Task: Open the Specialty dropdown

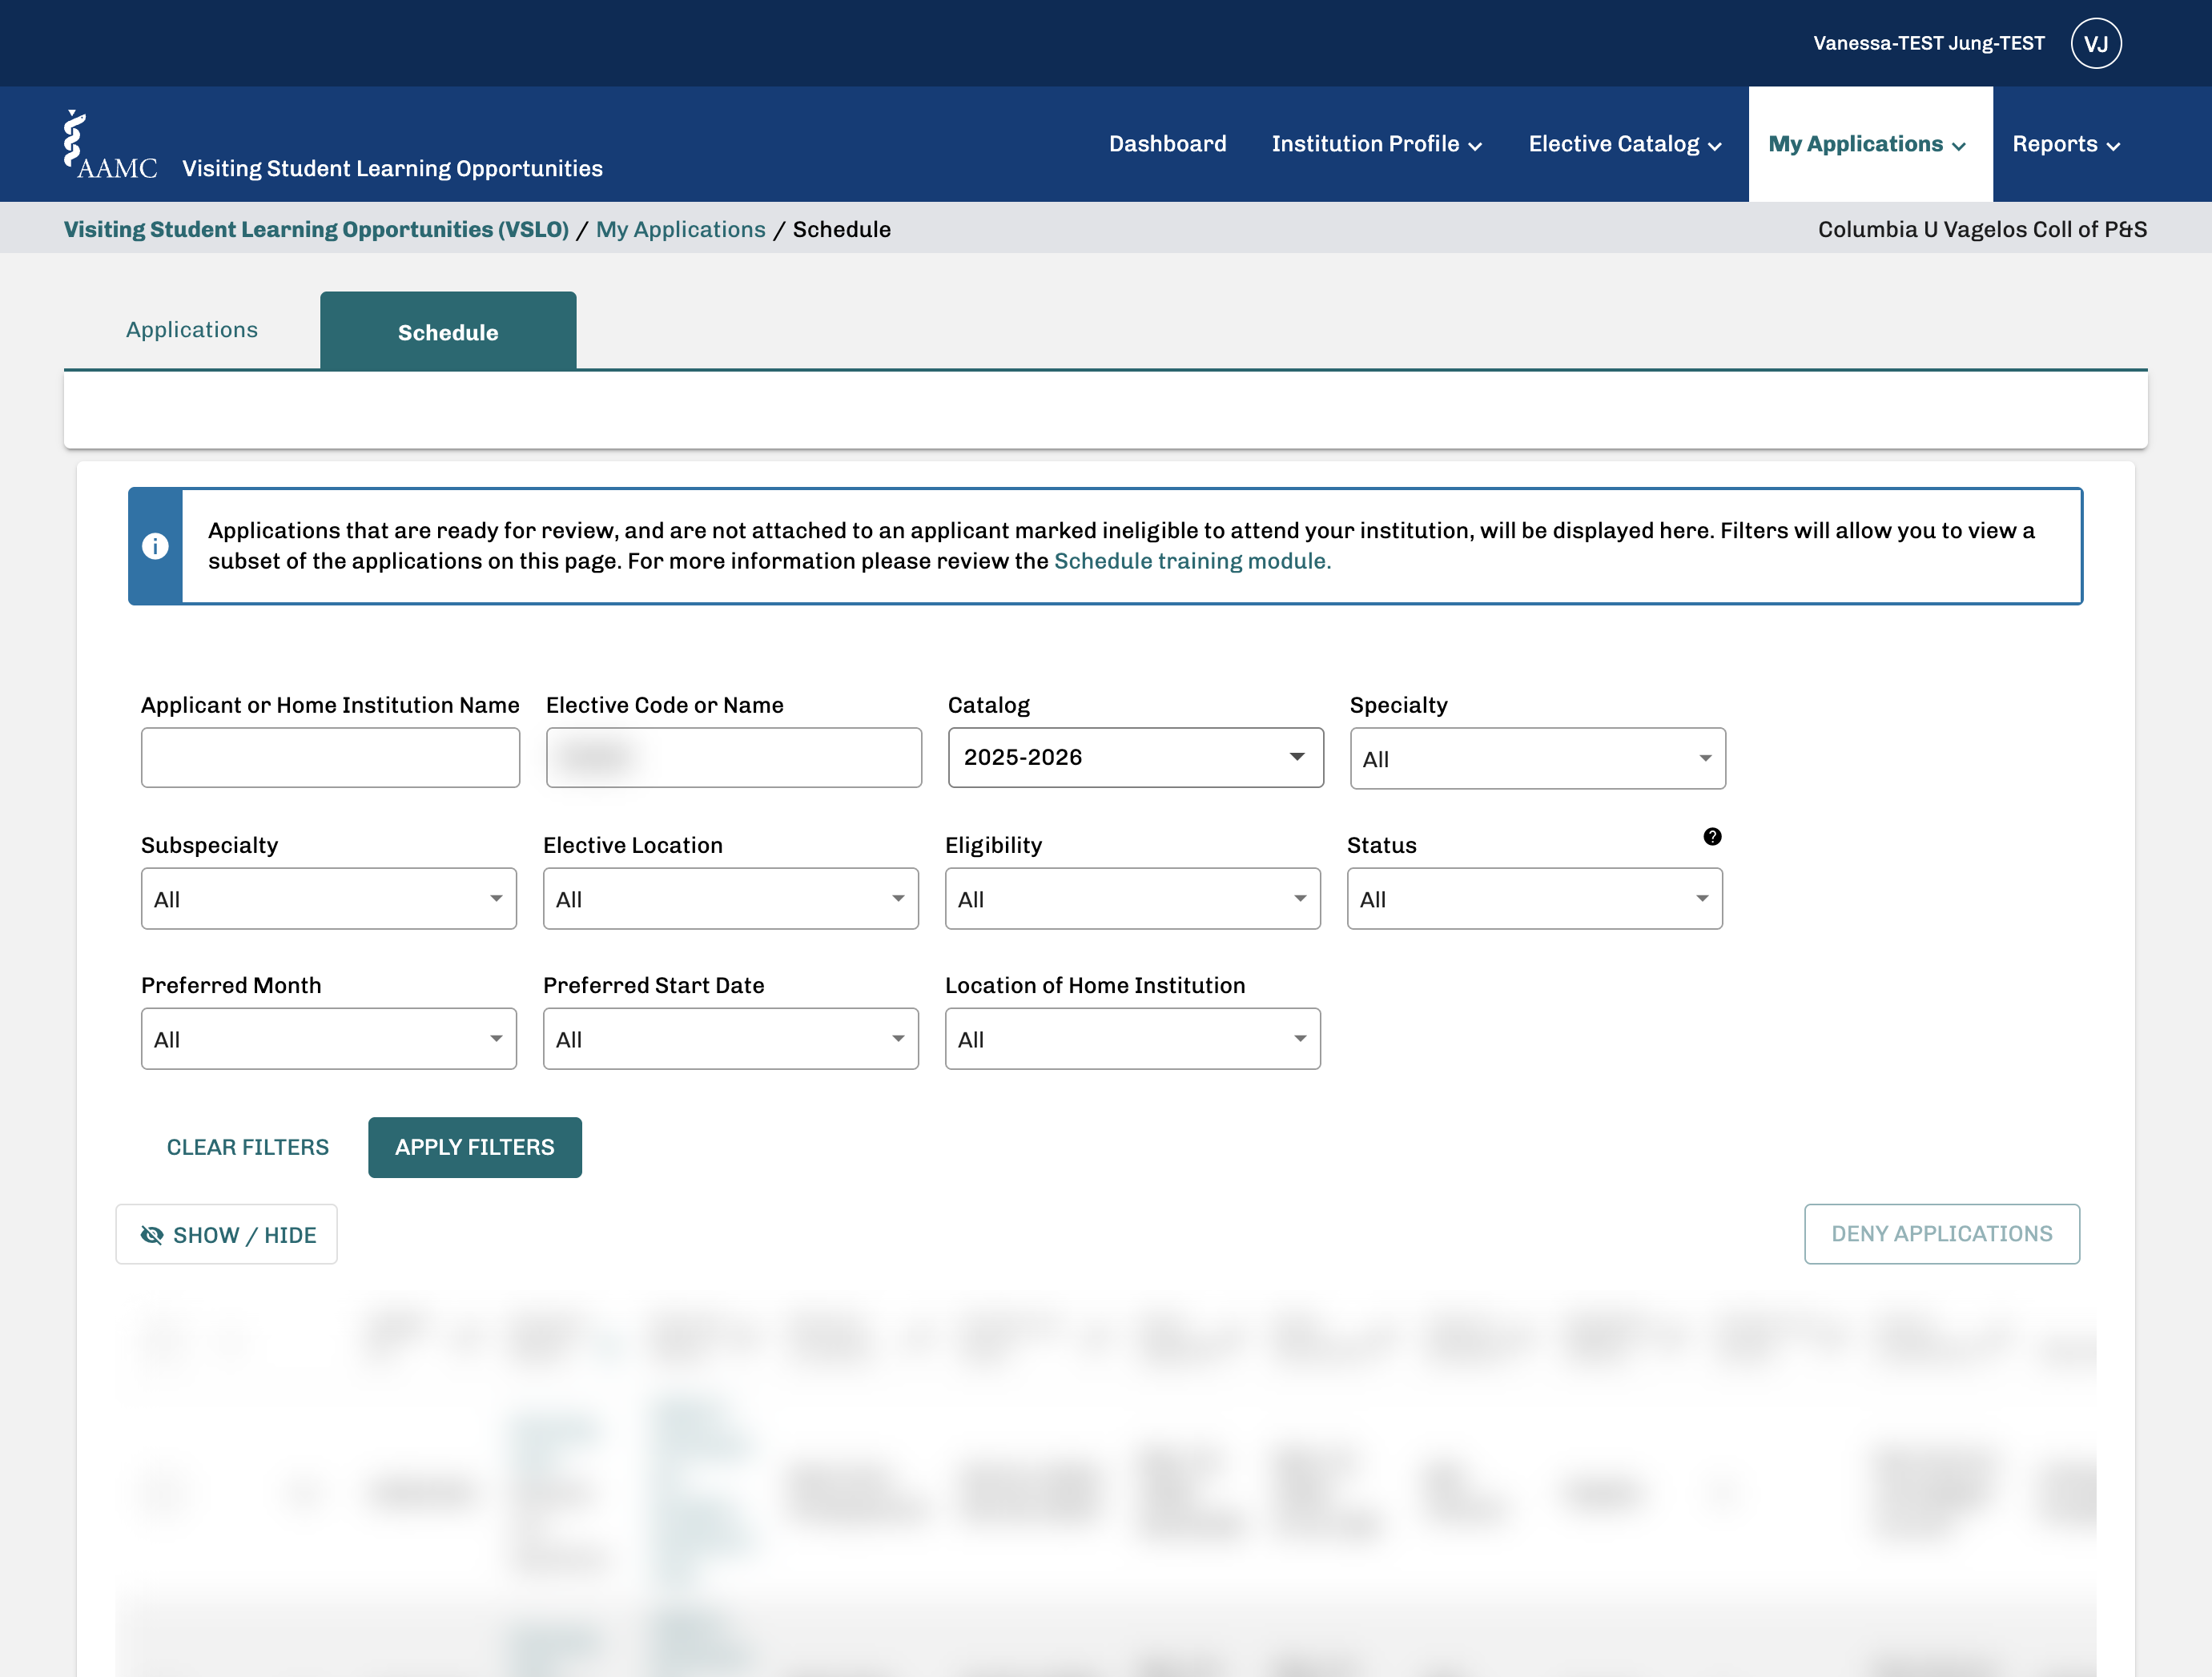Action: pyautogui.click(x=1537, y=758)
